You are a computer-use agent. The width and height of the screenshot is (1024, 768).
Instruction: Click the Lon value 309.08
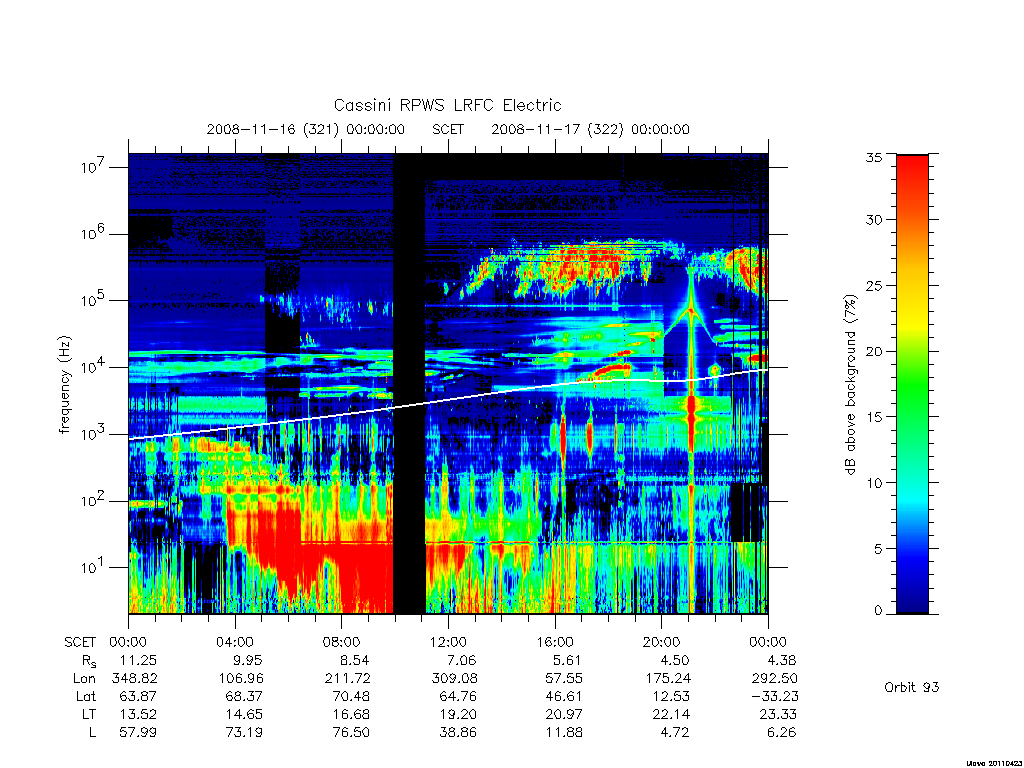point(454,679)
